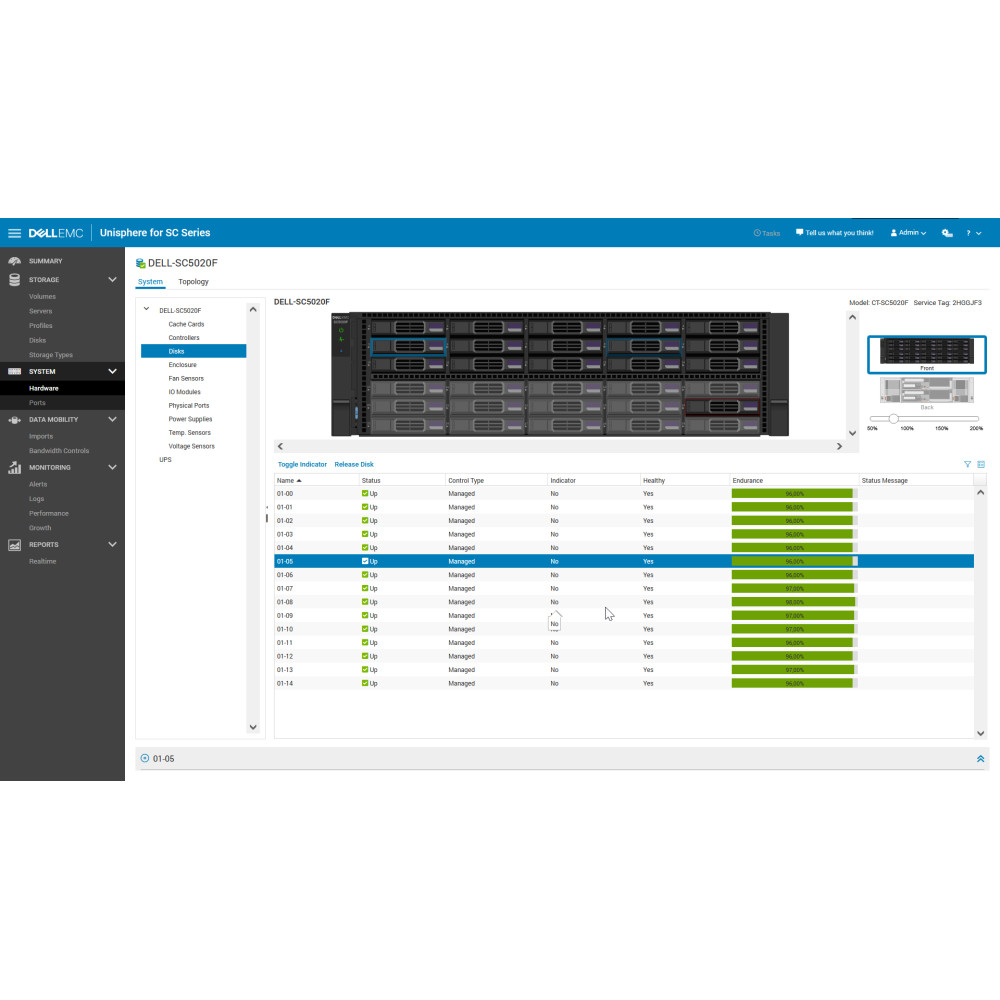
Task: Select the blue-outlined disk at left of enclosure
Action: [408, 346]
